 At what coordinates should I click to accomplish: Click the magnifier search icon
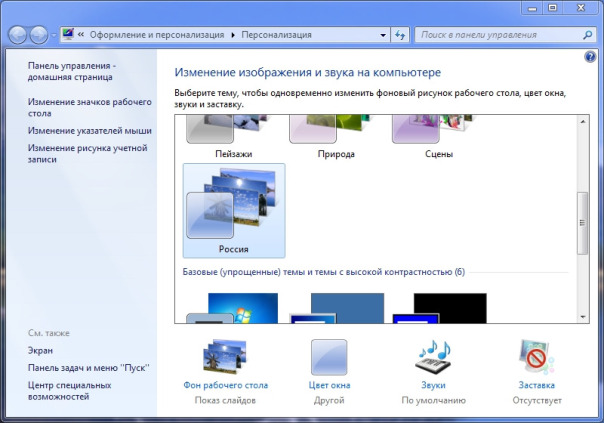(x=587, y=35)
